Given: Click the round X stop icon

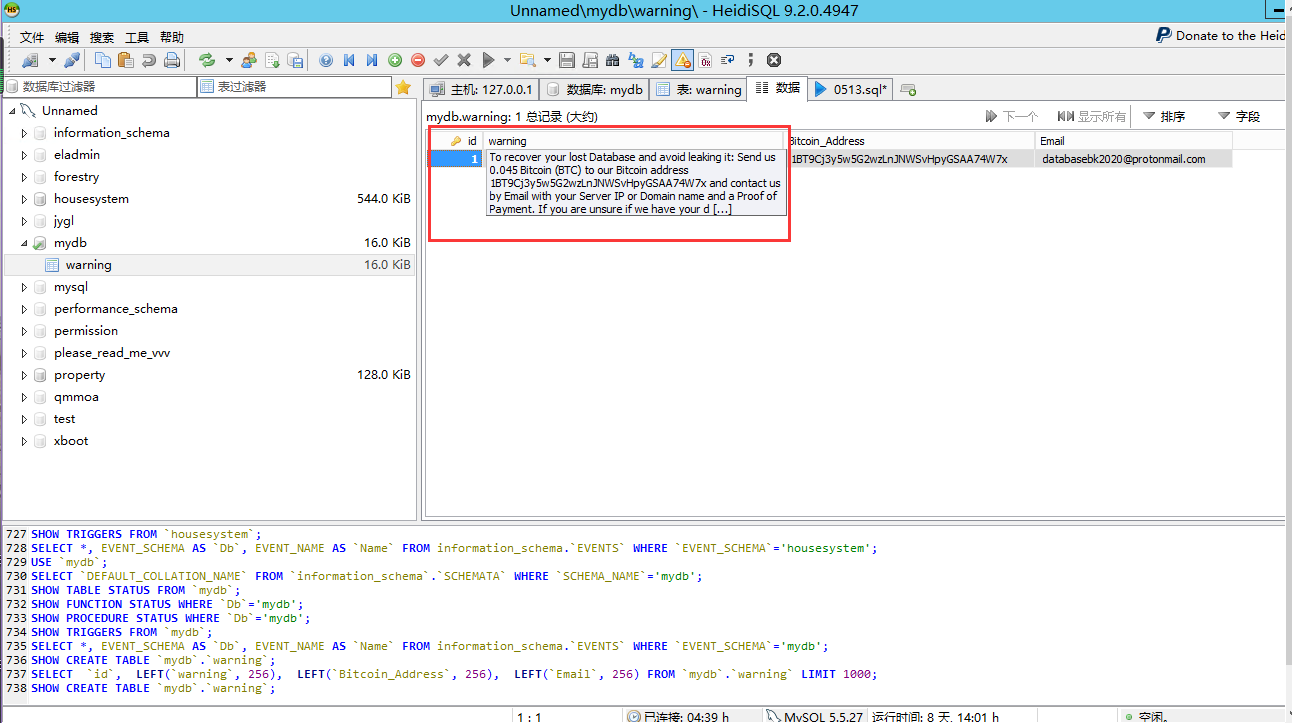Looking at the screenshot, I should click(774, 60).
